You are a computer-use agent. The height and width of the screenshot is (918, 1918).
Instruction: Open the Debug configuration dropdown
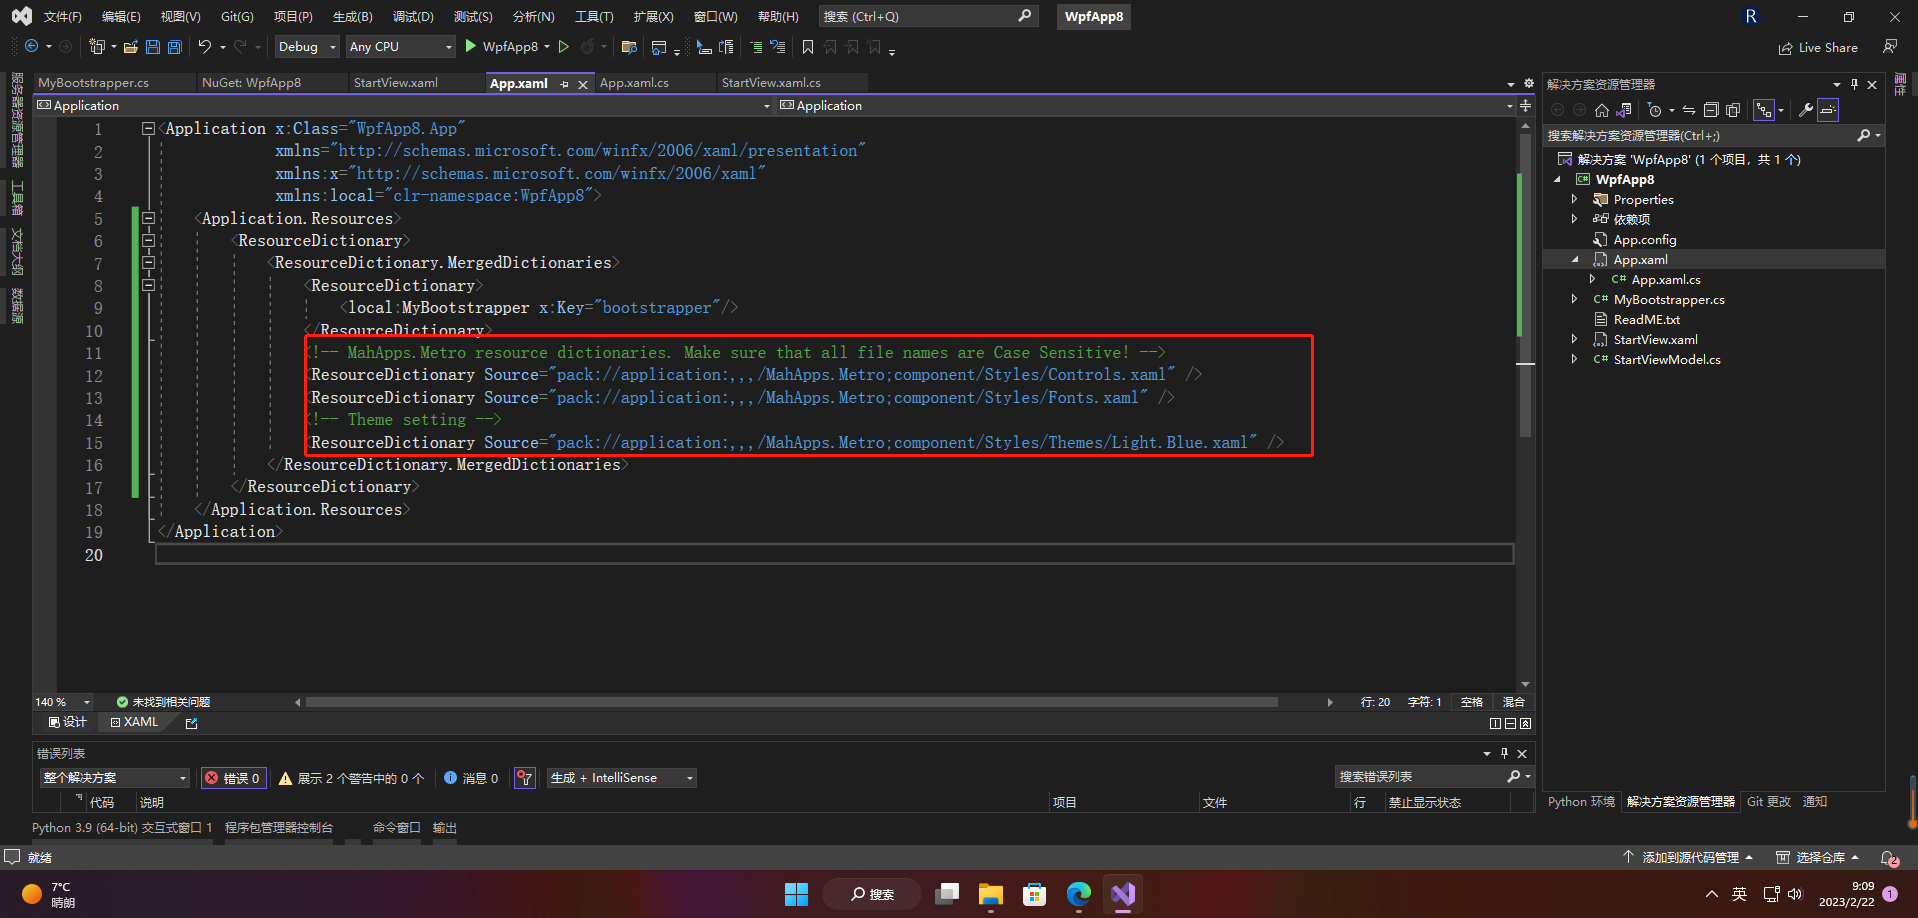306,47
